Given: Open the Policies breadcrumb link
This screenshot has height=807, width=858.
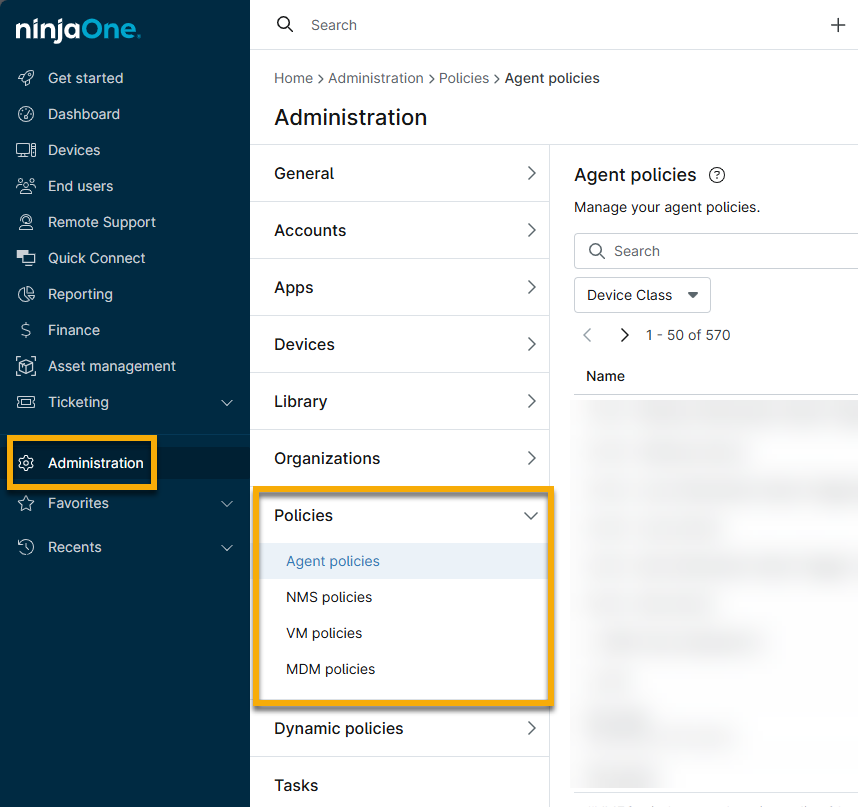Looking at the screenshot, I should click(x=464, y=78).
